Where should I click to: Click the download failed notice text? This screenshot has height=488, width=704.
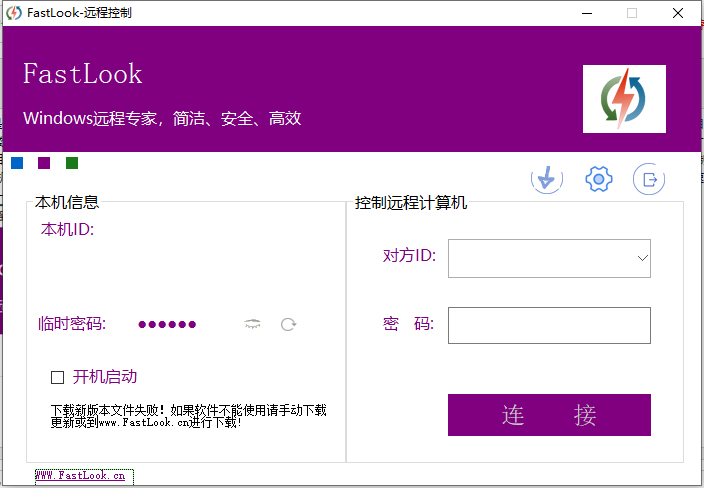(189, 416)
